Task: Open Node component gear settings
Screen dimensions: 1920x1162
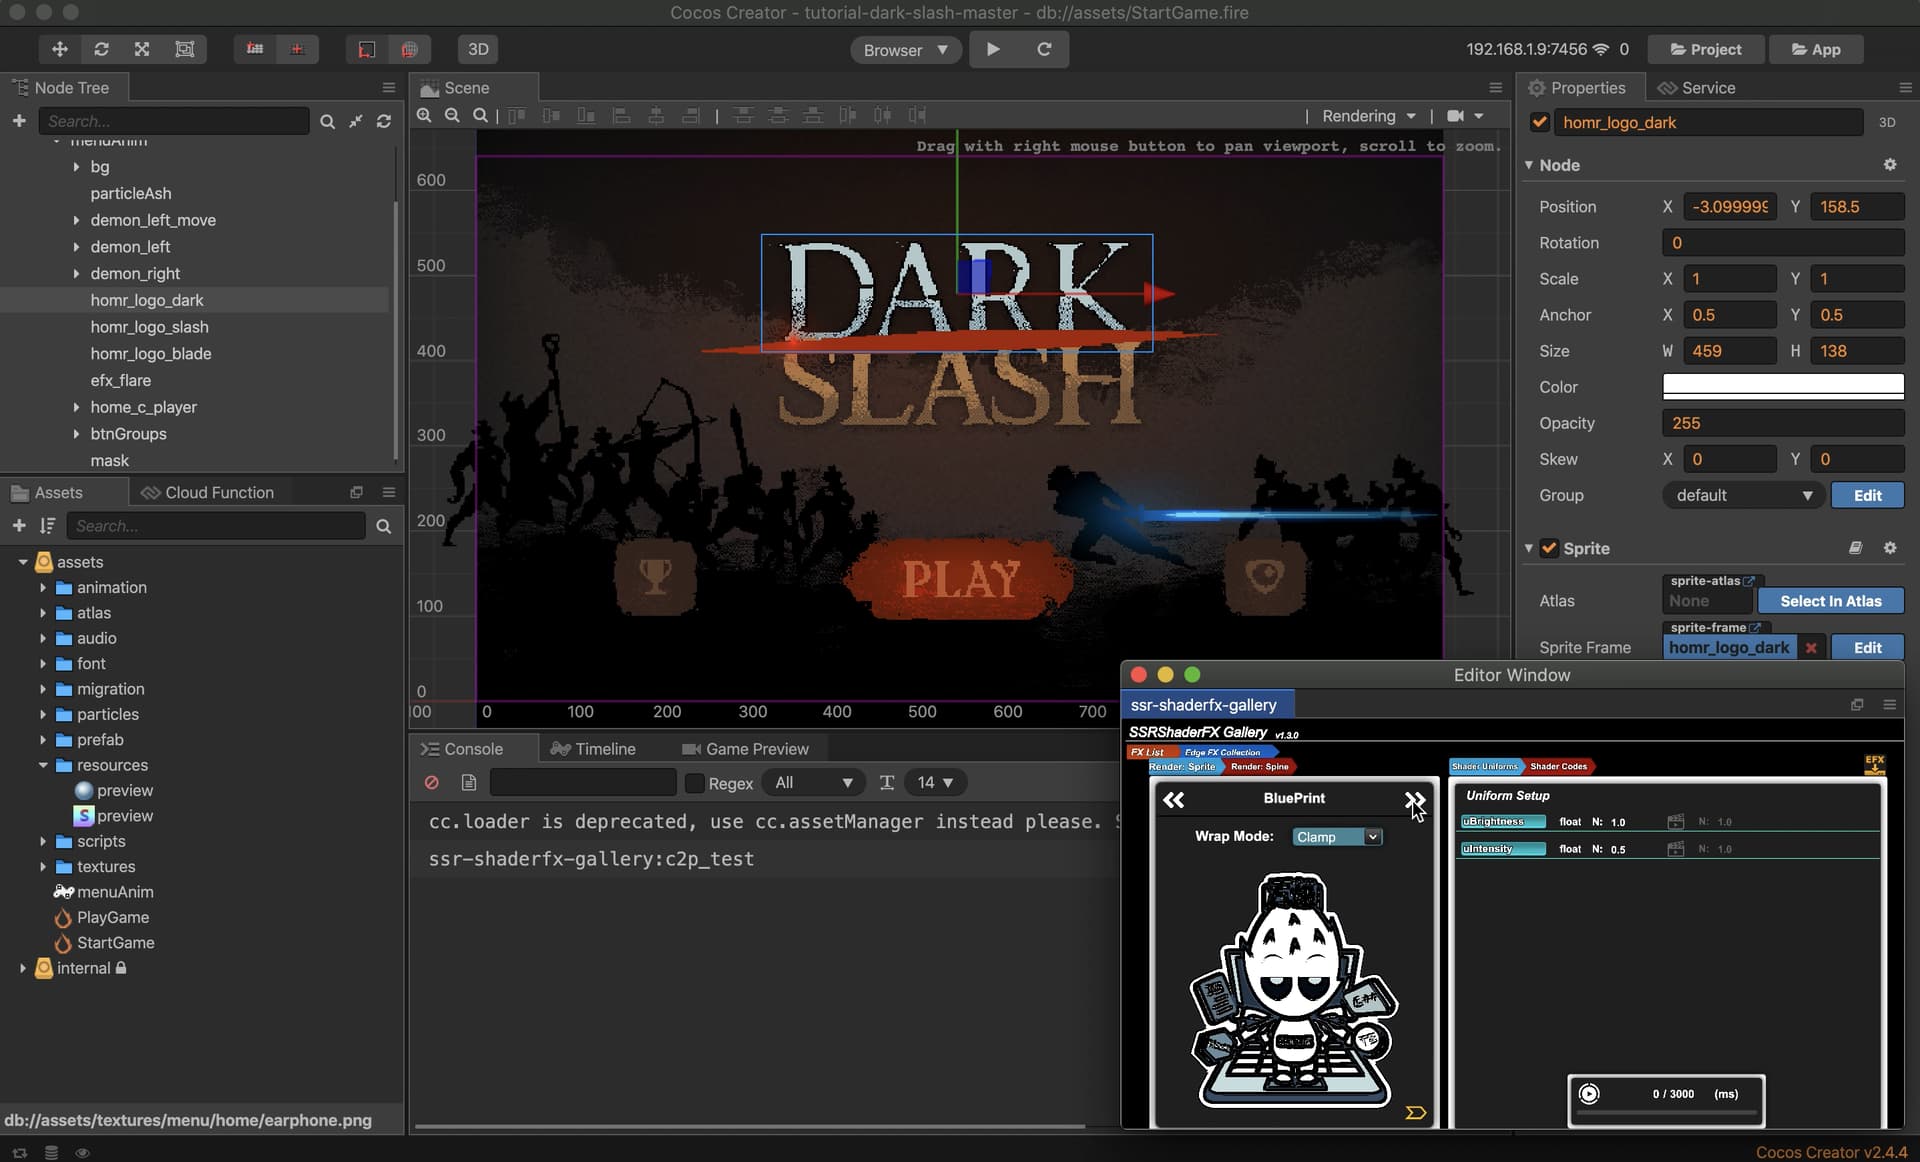Action: [x=1890, y=165]
